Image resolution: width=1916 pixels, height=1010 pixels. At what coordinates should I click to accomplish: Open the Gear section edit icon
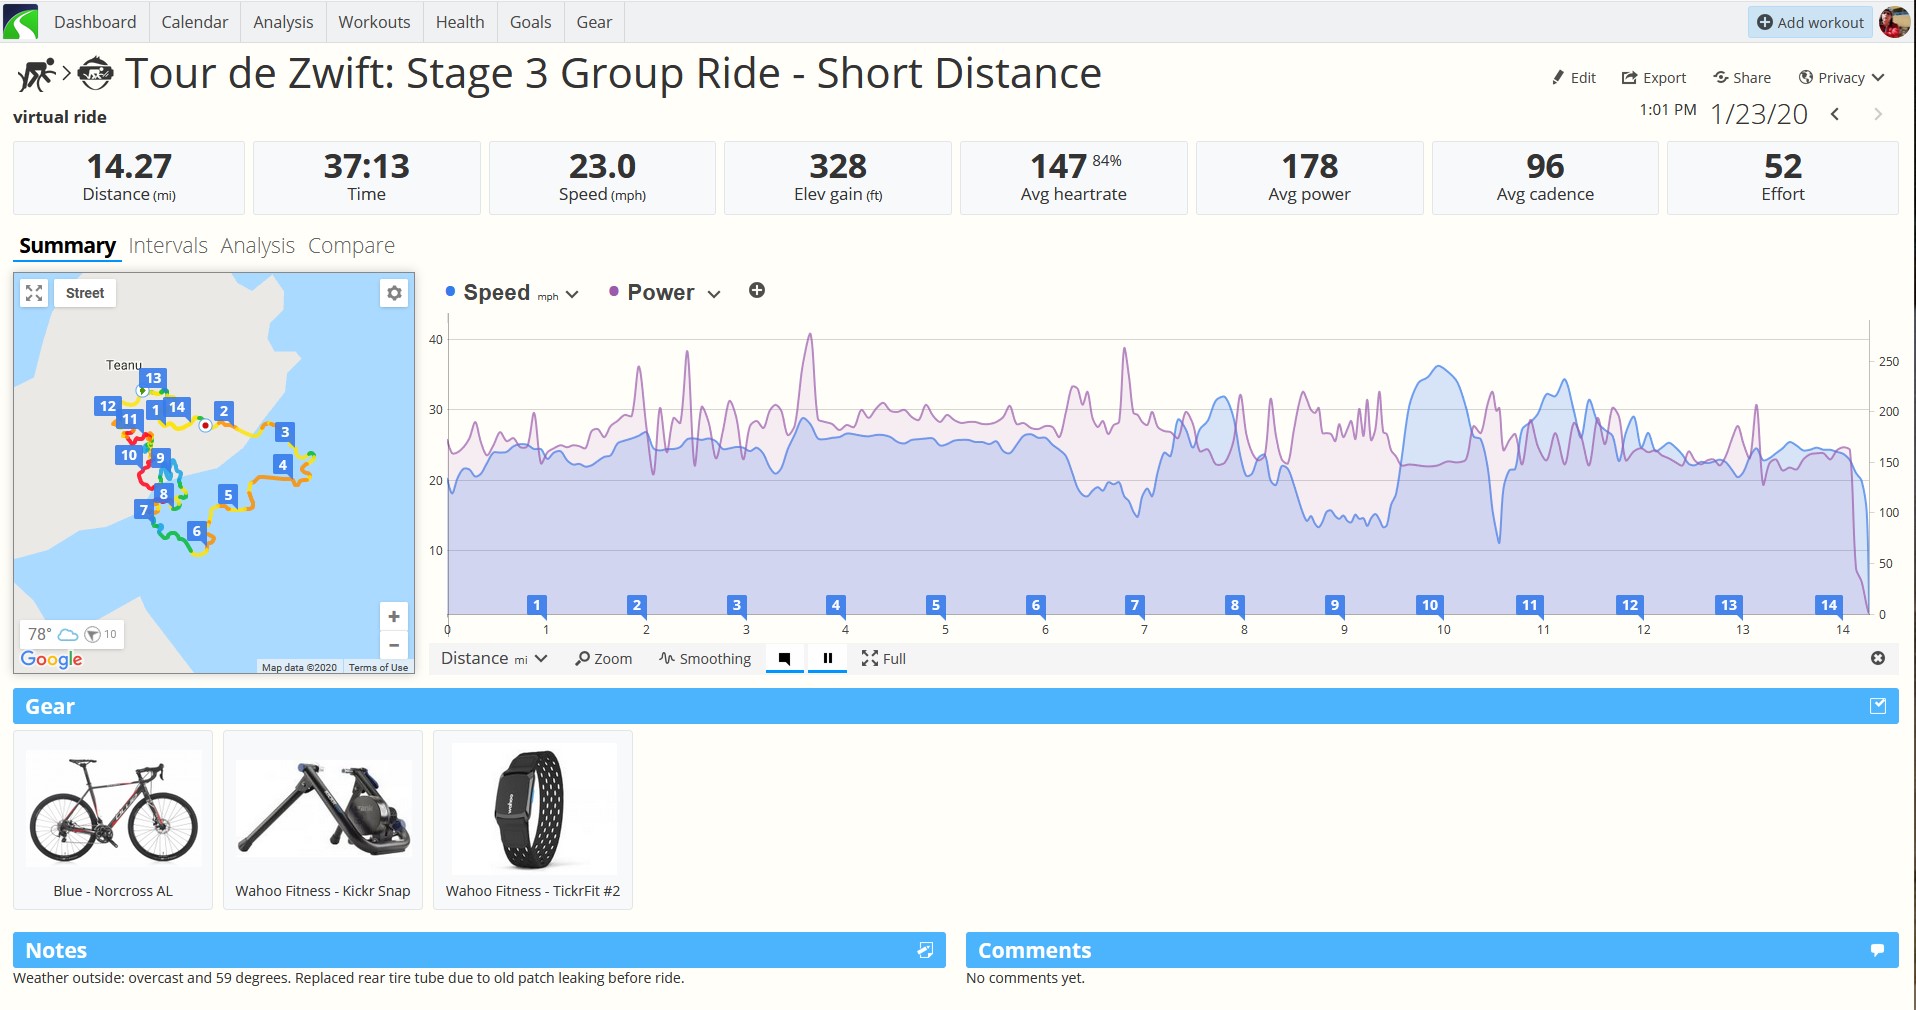pyautogui.click(x=1878, y=706)
